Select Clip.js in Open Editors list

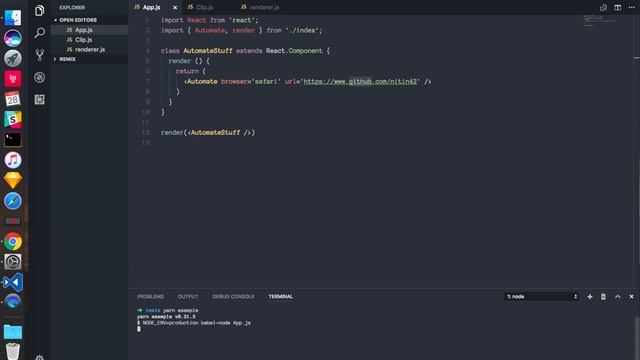click(90, 40)
